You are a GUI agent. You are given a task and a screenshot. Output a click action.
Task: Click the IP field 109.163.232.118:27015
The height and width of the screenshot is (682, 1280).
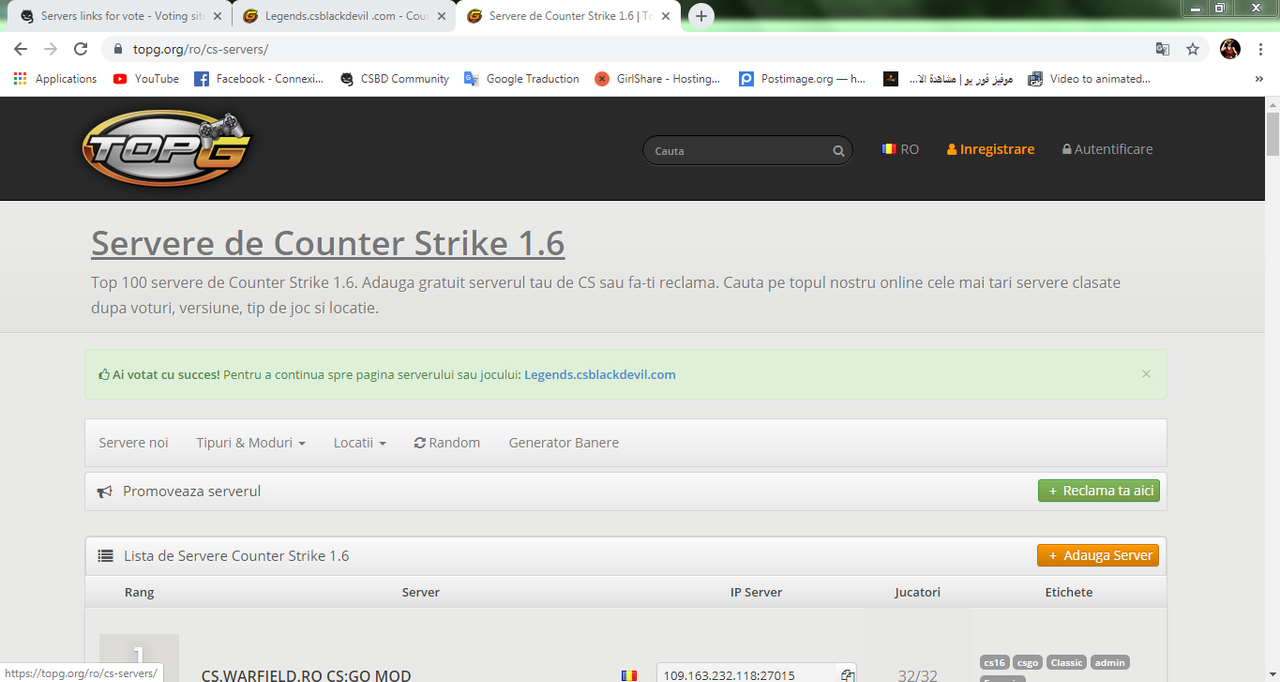pos(747,675)
